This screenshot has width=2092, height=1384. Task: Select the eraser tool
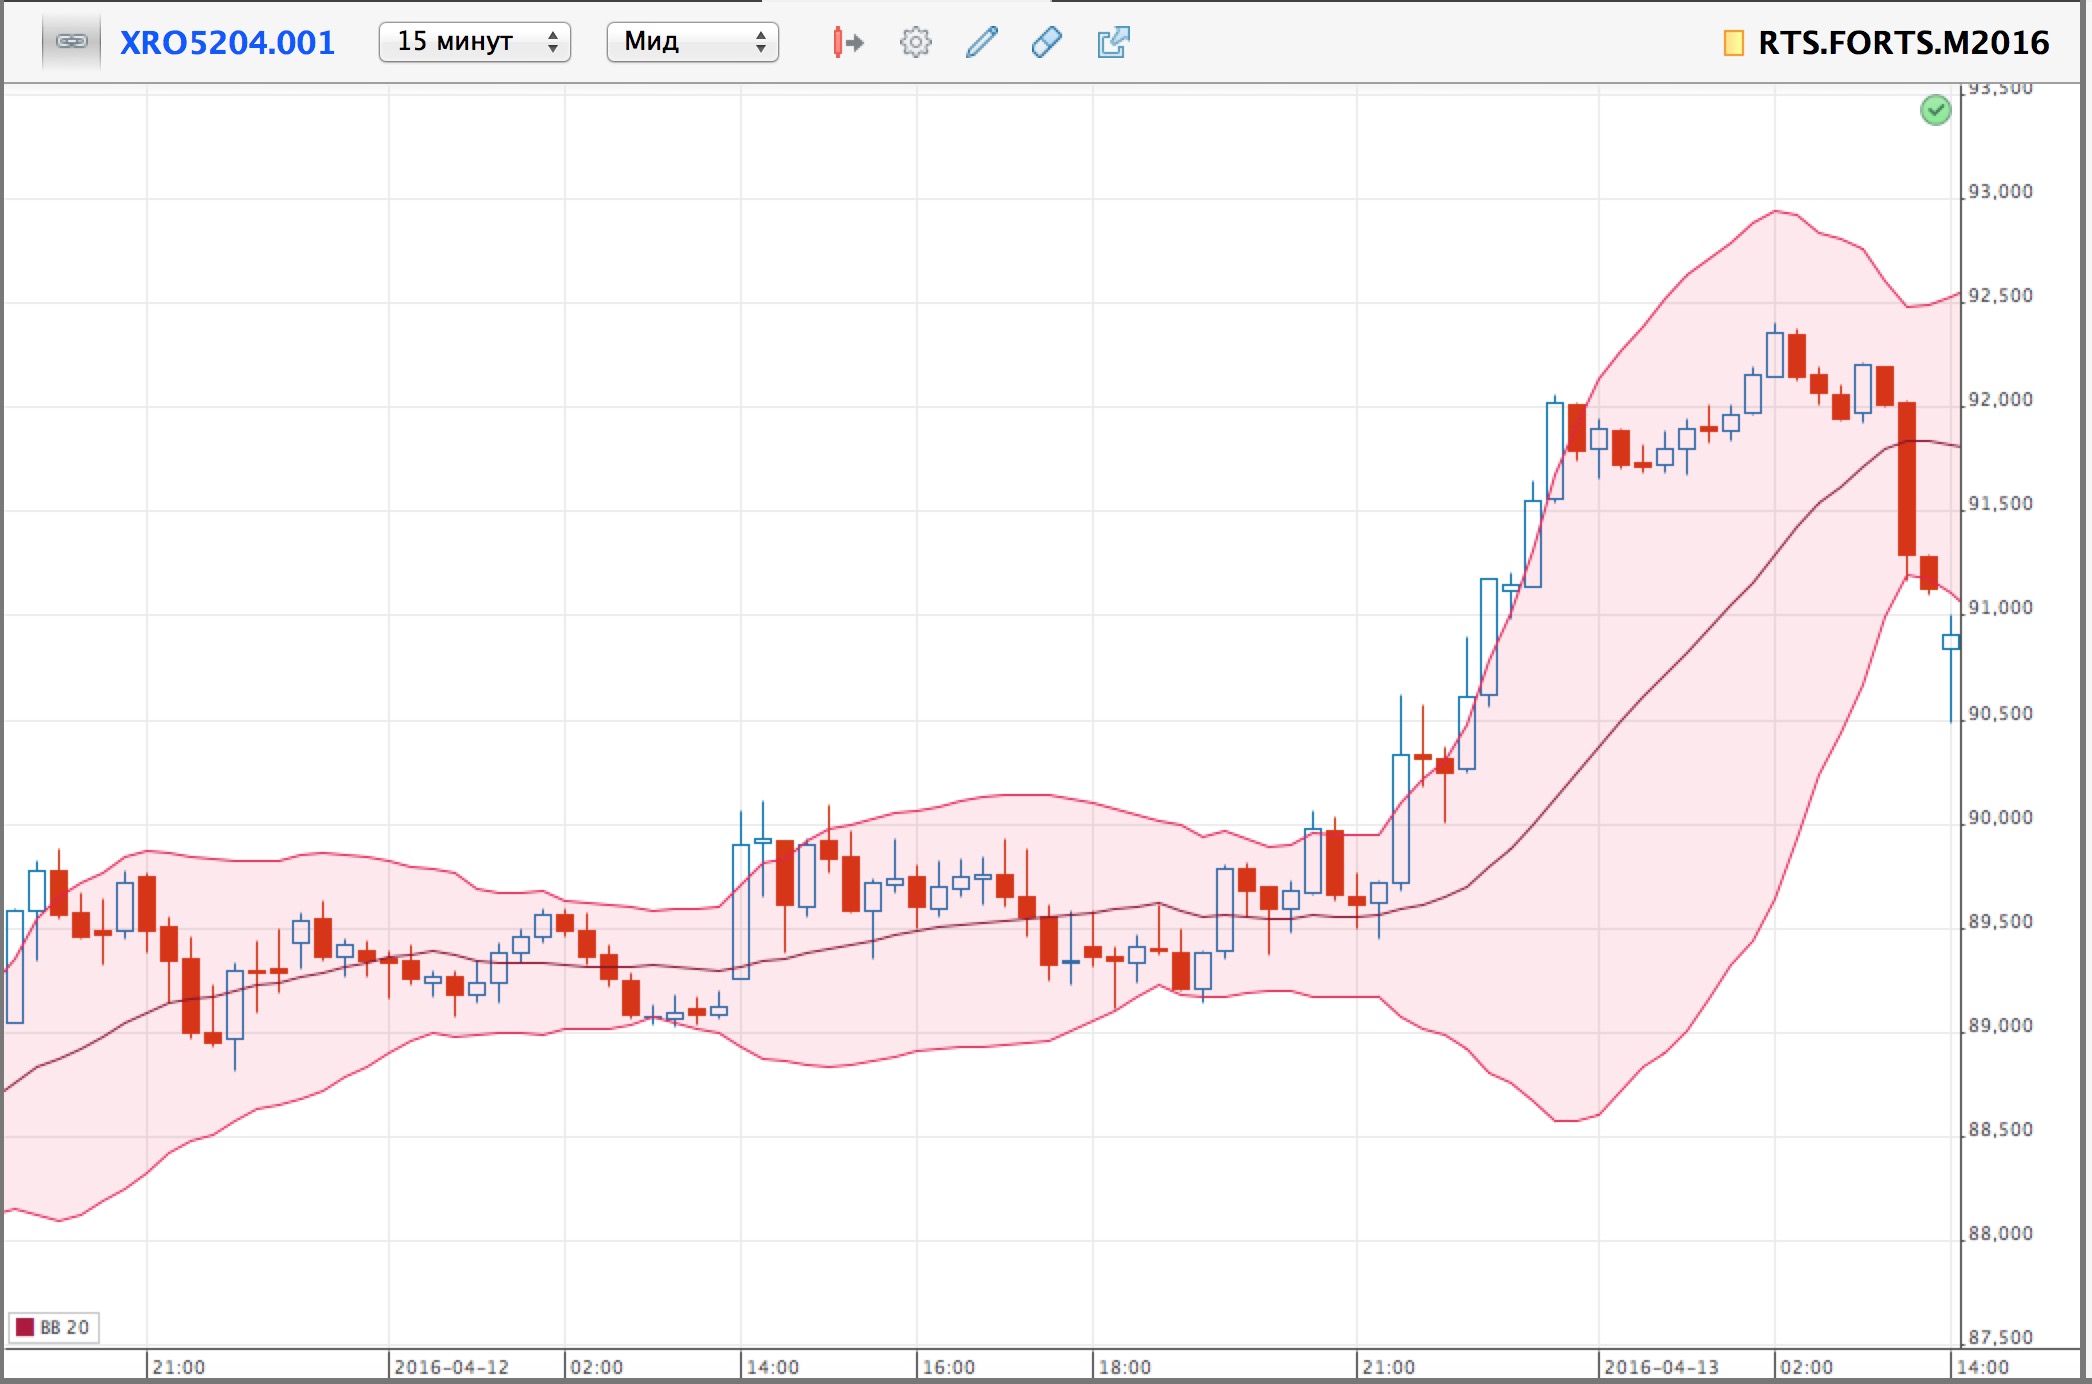1046,42
